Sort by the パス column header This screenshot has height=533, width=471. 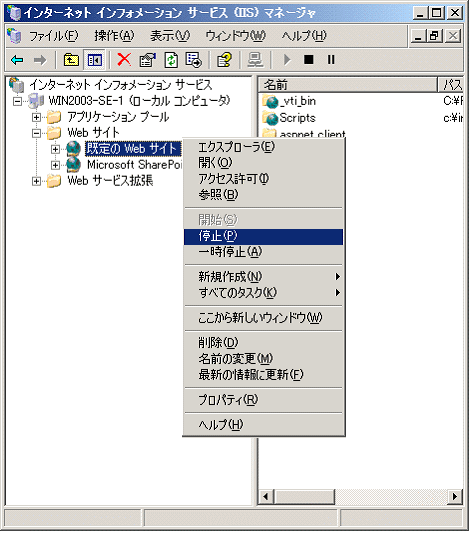[x=450, y=85]
